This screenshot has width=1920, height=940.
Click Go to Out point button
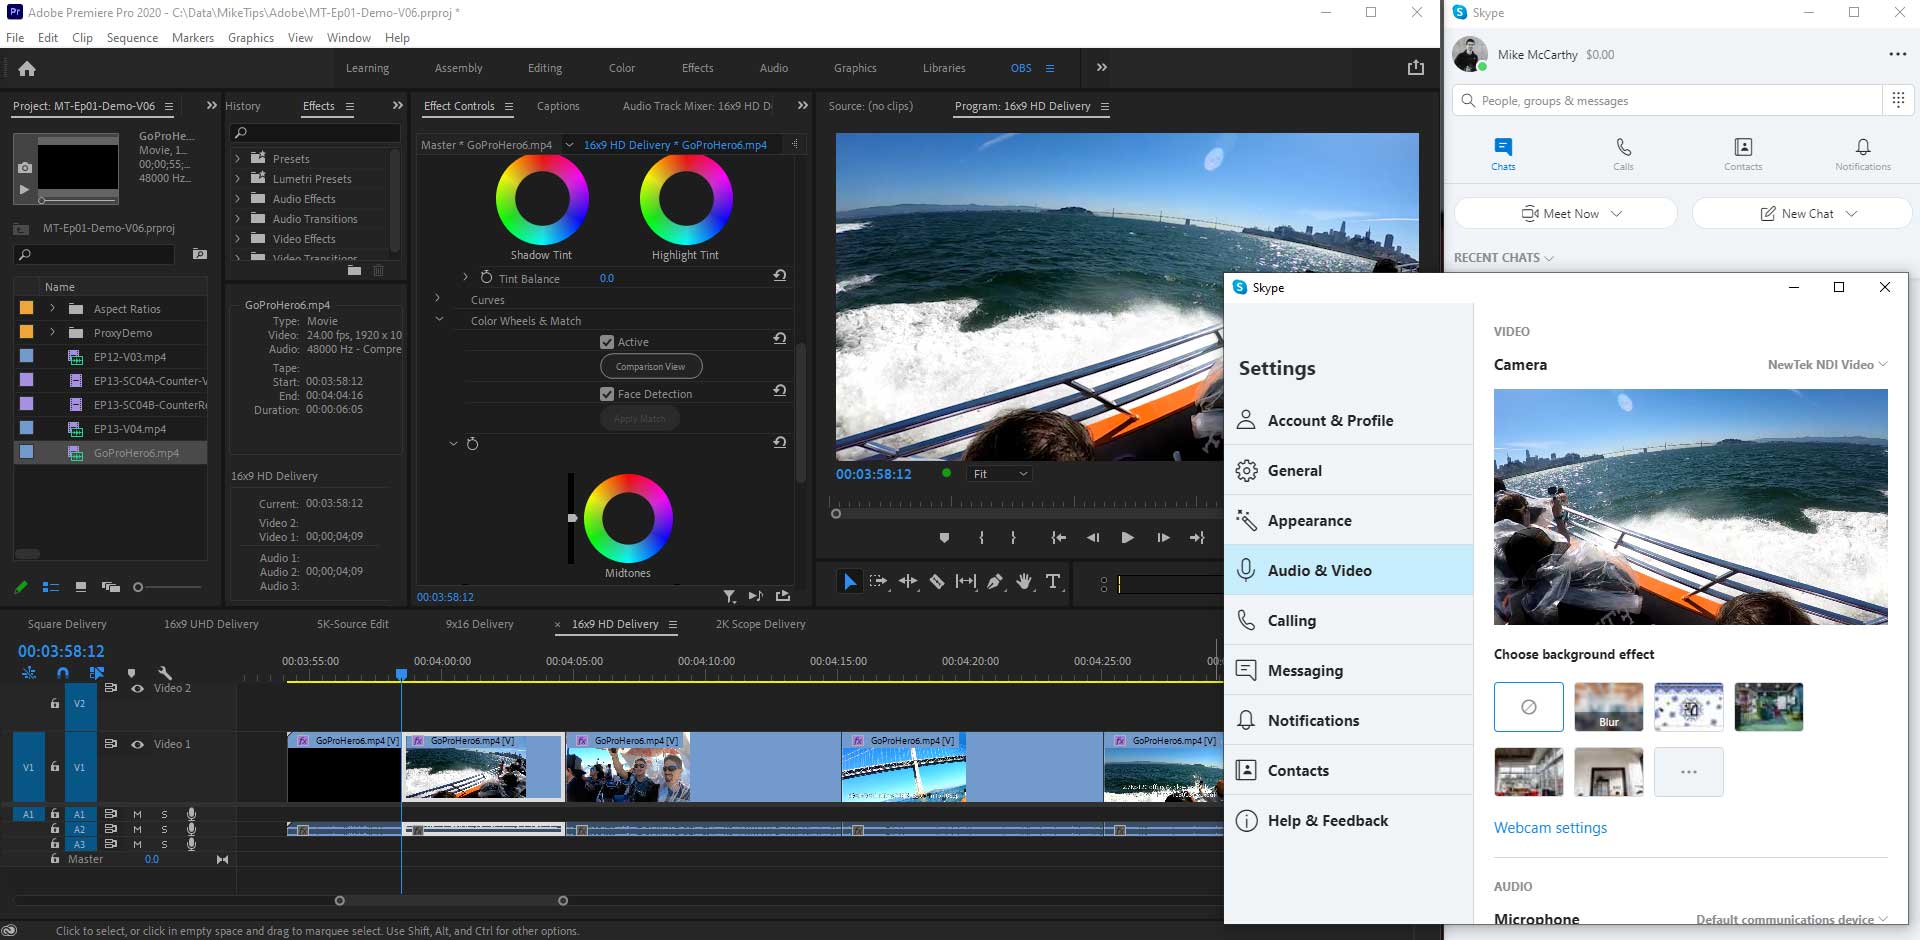coord(1197,538)
